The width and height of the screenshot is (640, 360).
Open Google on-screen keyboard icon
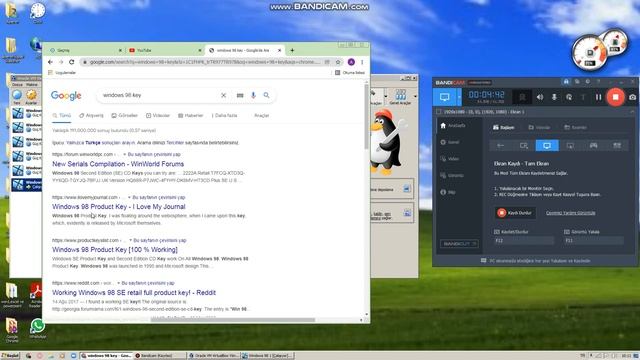[x=240, y=95]
